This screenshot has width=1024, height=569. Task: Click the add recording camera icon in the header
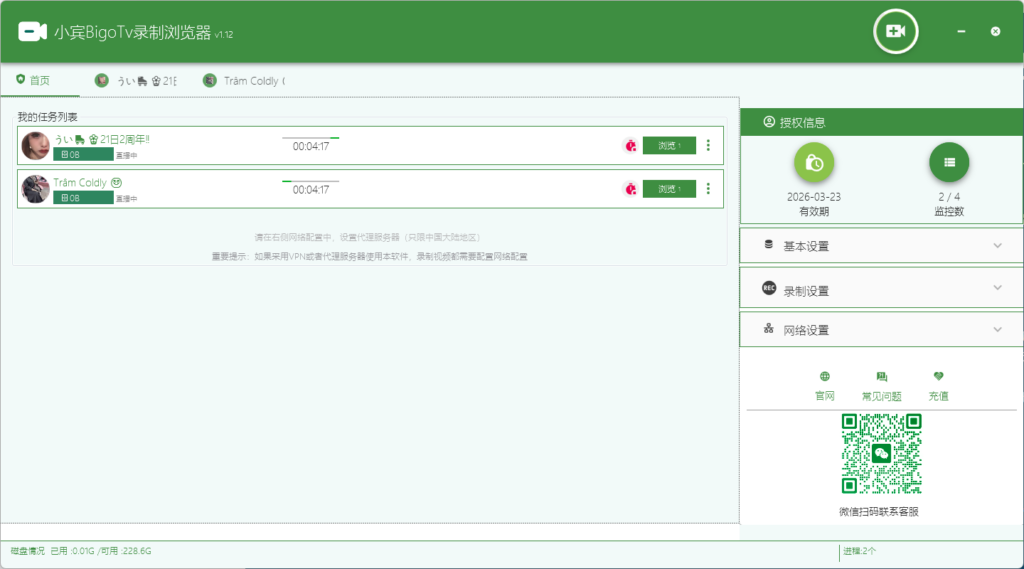(x=895, y=32)
